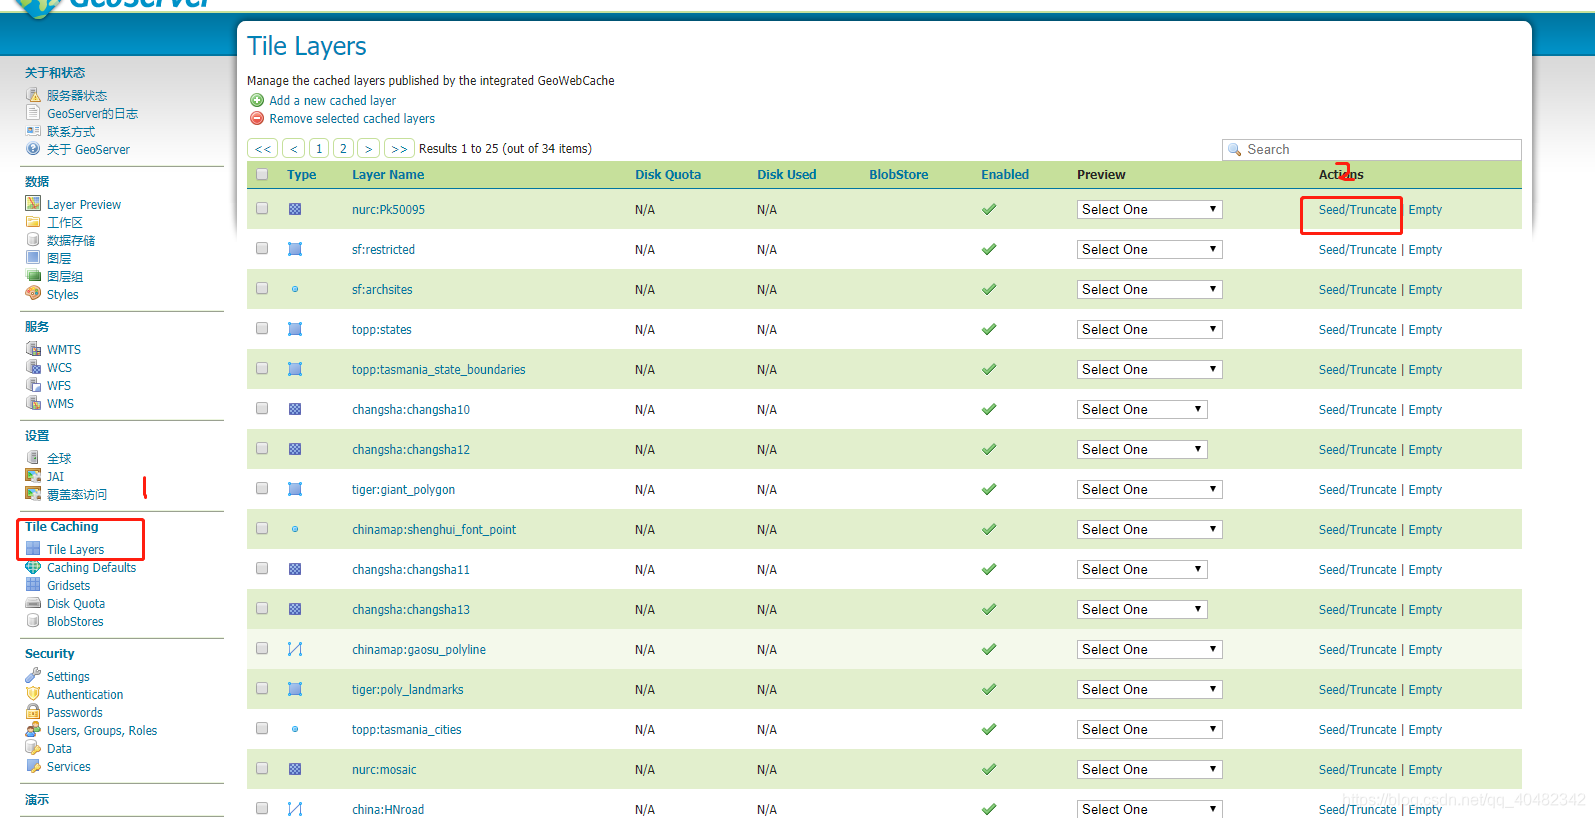Click the green plus add layer icon
Viewport: 1595px width, 818px height.
257,100
